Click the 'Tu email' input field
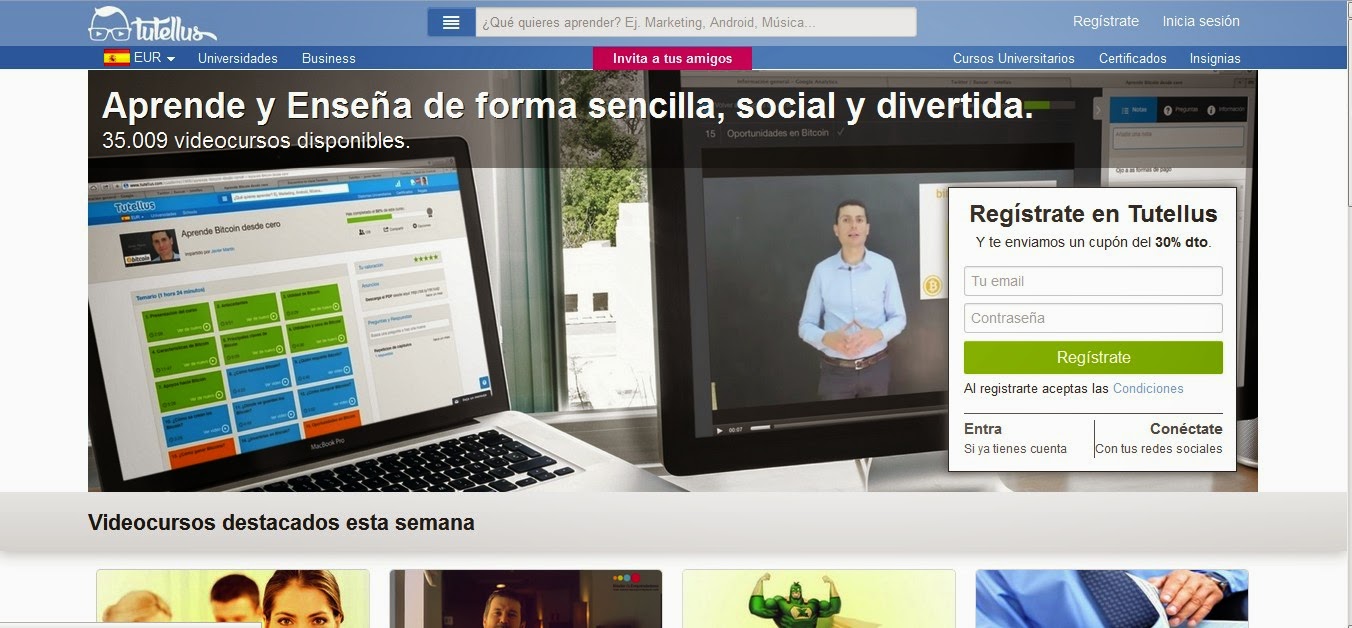Screen dimensions: 1352x628 [x=1093, y=281]
